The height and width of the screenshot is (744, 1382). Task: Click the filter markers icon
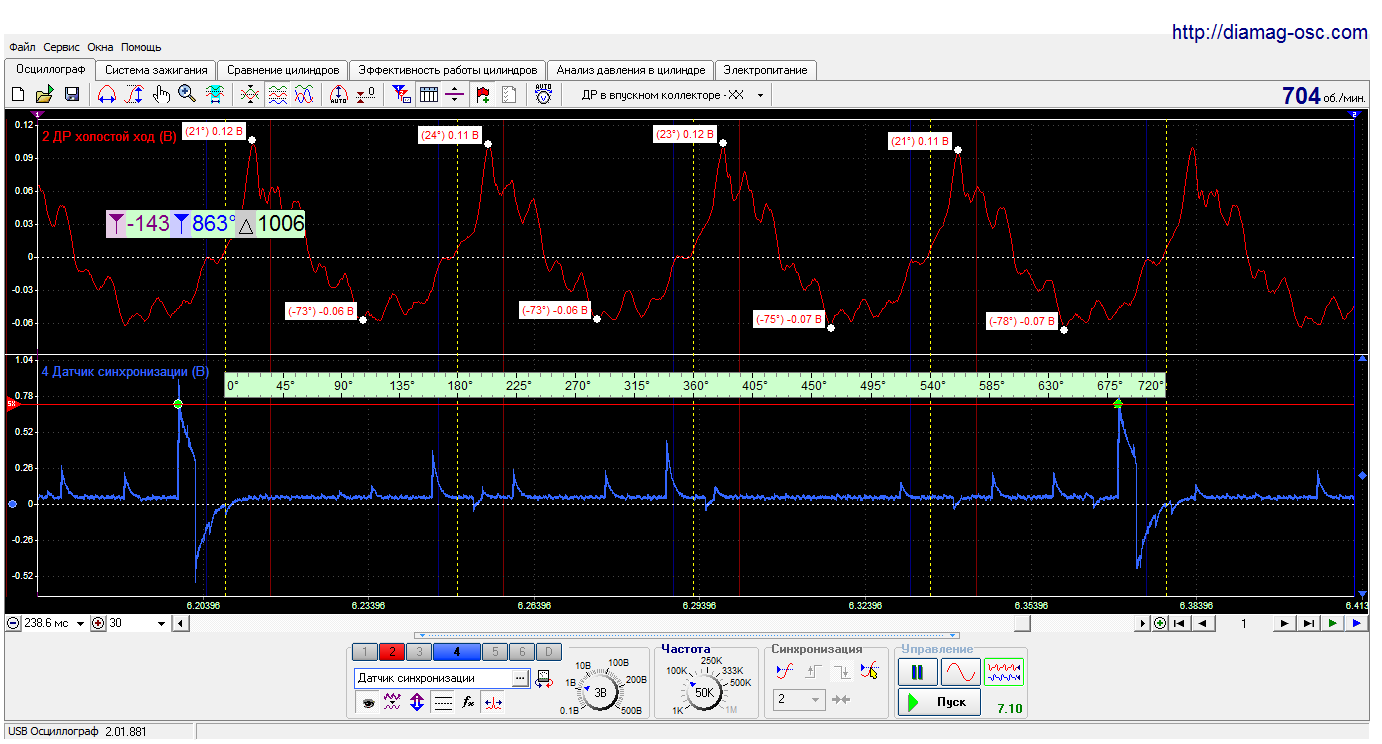tap(401, 95)
